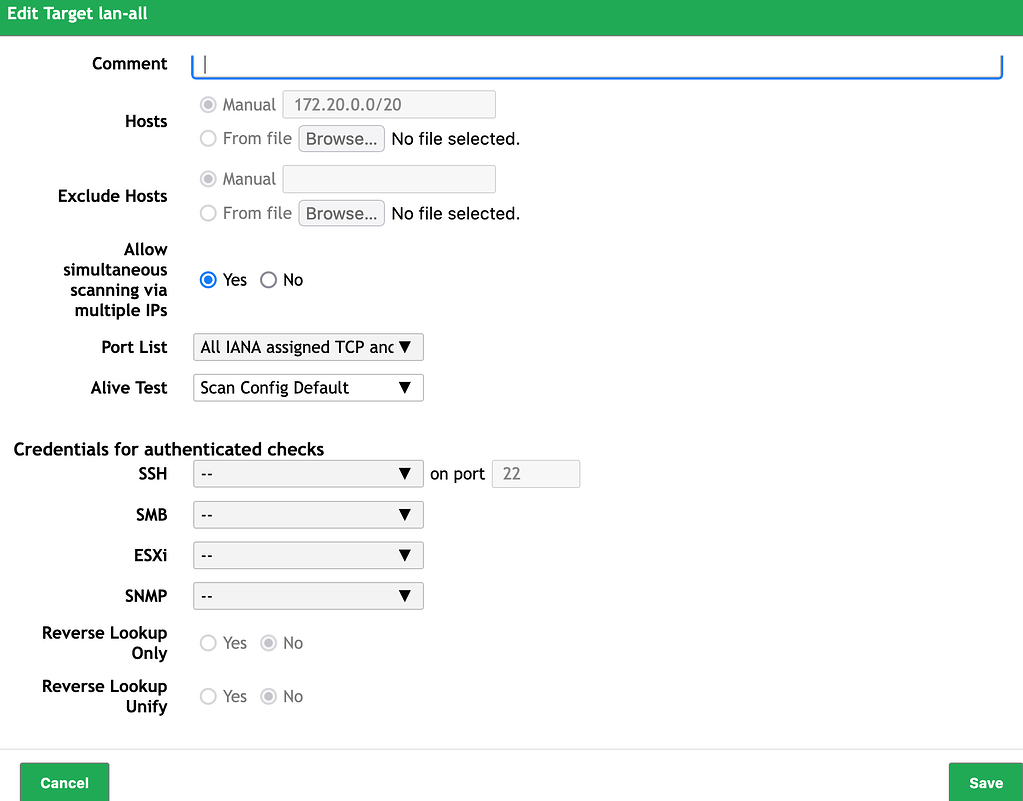Click the Comment input field

(597, 64)
